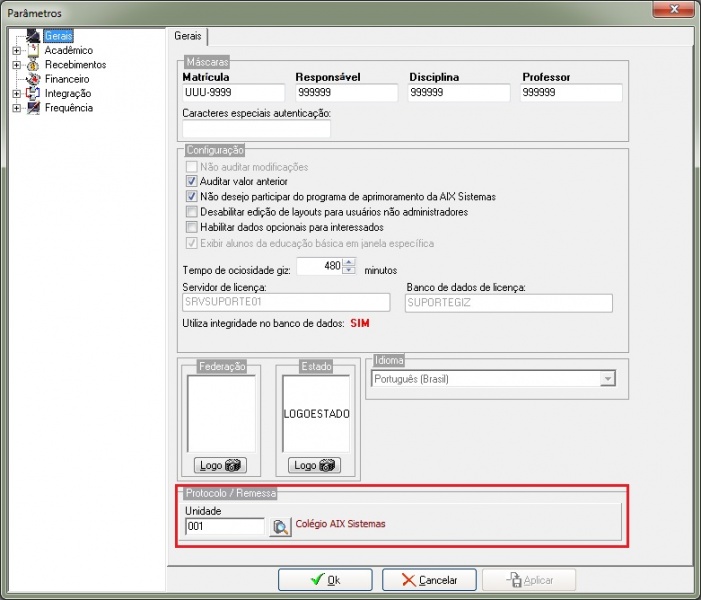Expand the Acadêmico tree node

17,51
